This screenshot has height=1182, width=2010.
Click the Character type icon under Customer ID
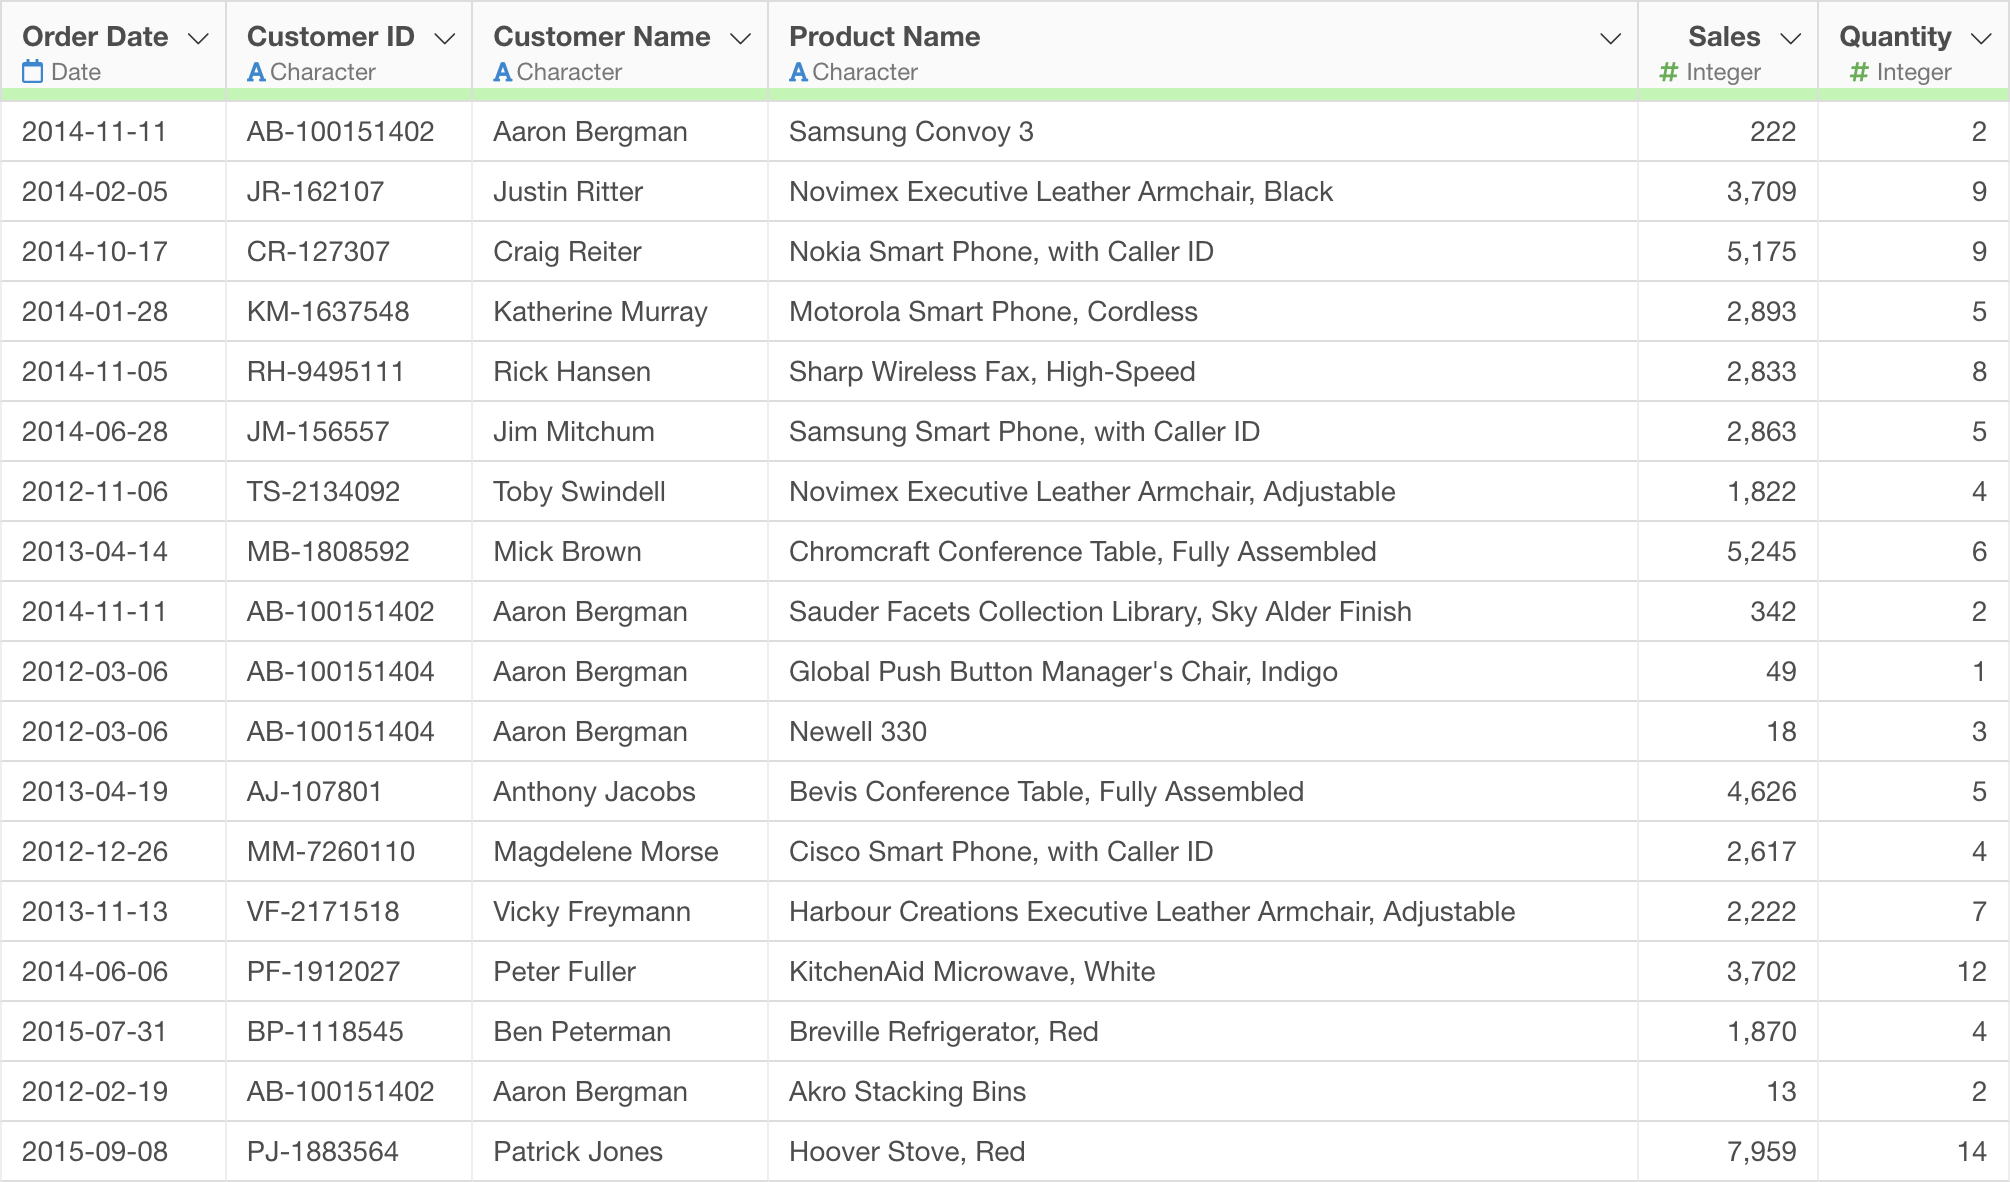click(x=256, y=72)
